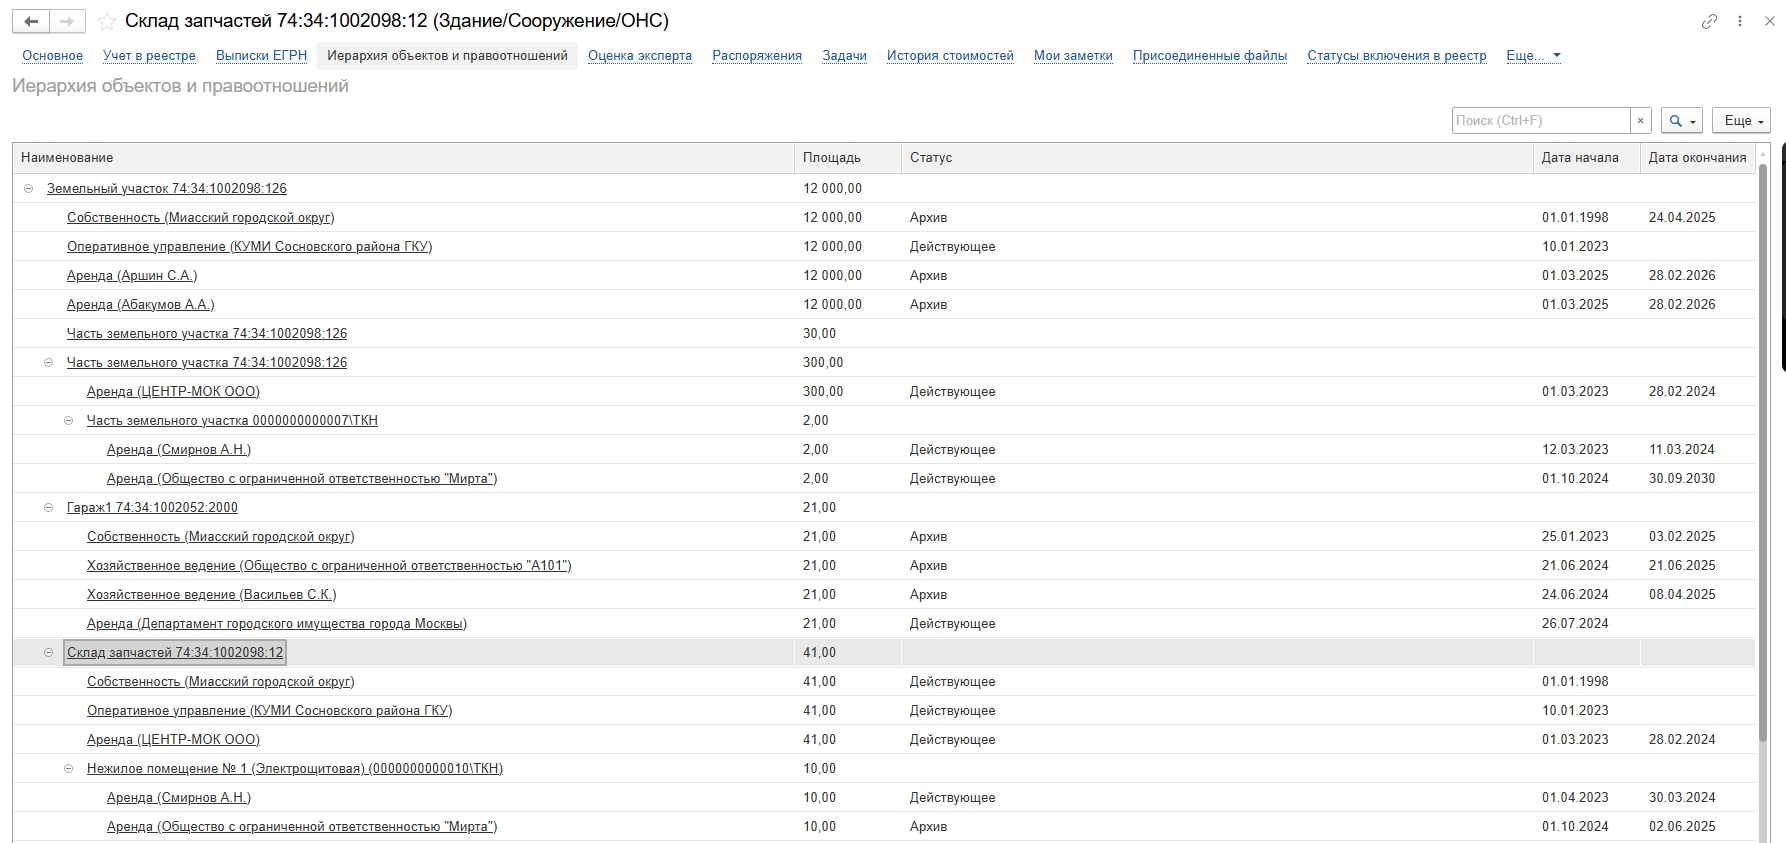The image size is (1786, 843).
Task: Collapse the Гараж1 74:34:1002052:2000 node
Action: 48,507
